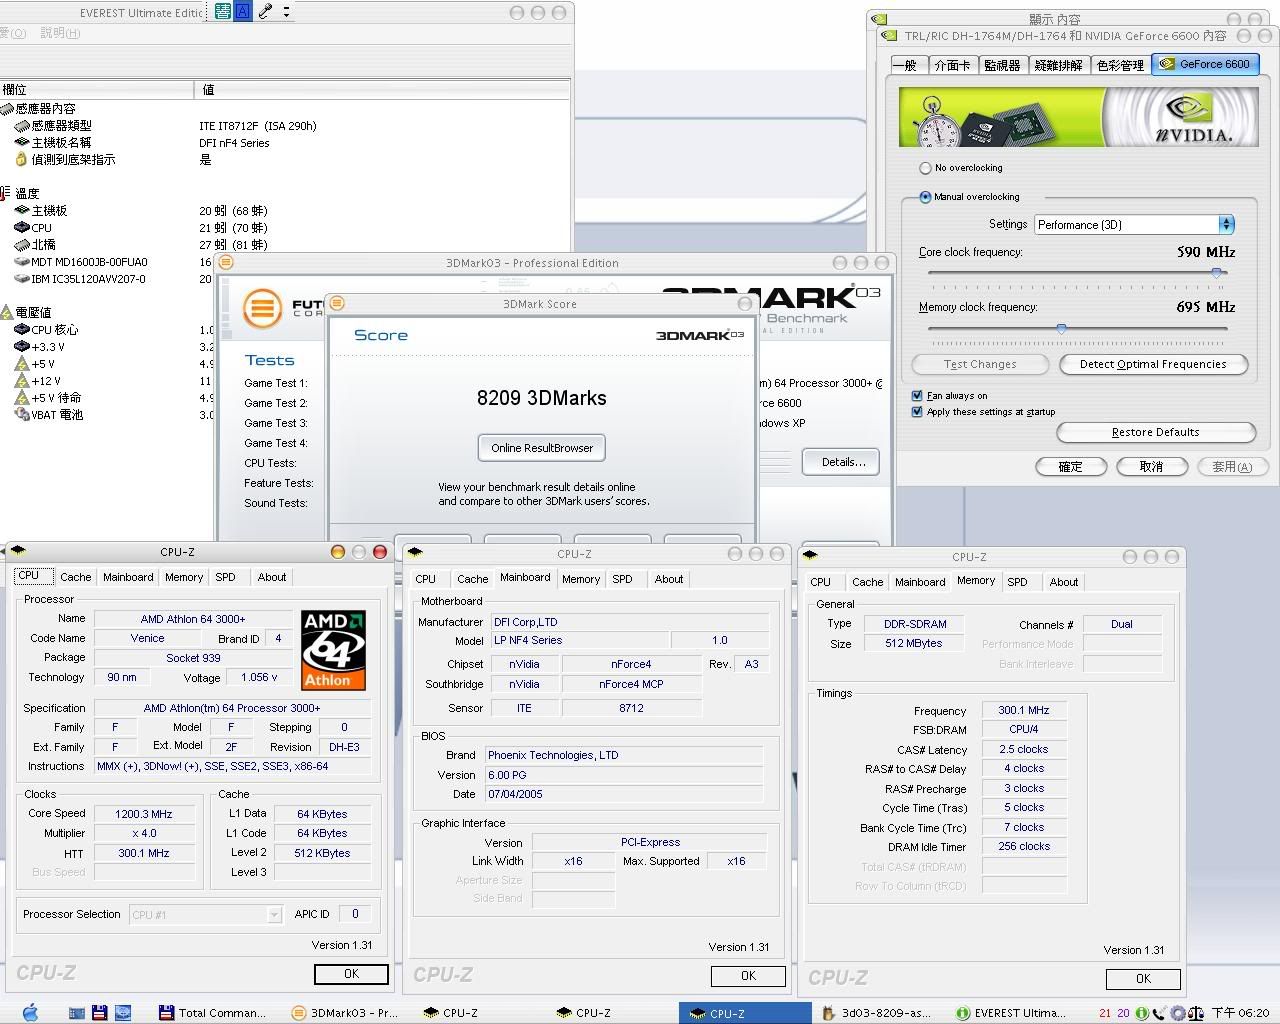The height and width of the screenshot is (1024, 1280).
Task: Click the 3d03-8209-as... taskbar button
Action: tap(876, 1013)
